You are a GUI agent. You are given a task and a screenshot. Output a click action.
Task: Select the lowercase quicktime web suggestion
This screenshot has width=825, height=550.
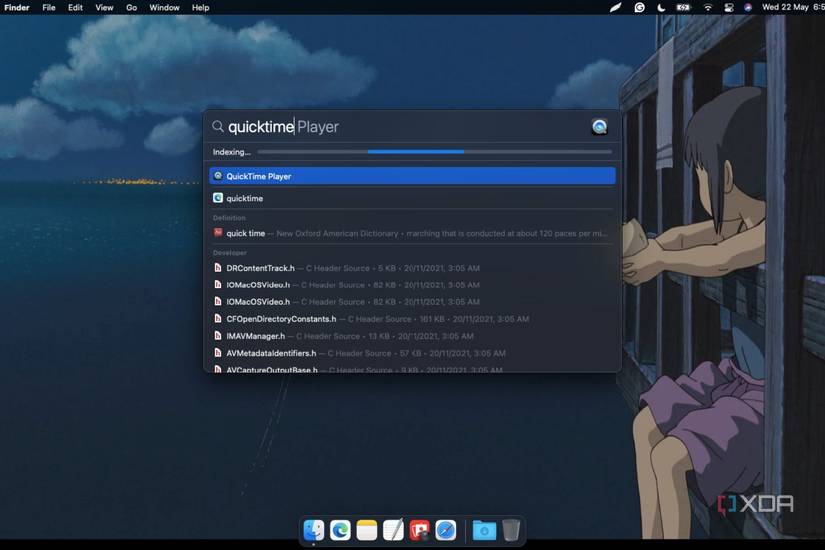(412, 198)
